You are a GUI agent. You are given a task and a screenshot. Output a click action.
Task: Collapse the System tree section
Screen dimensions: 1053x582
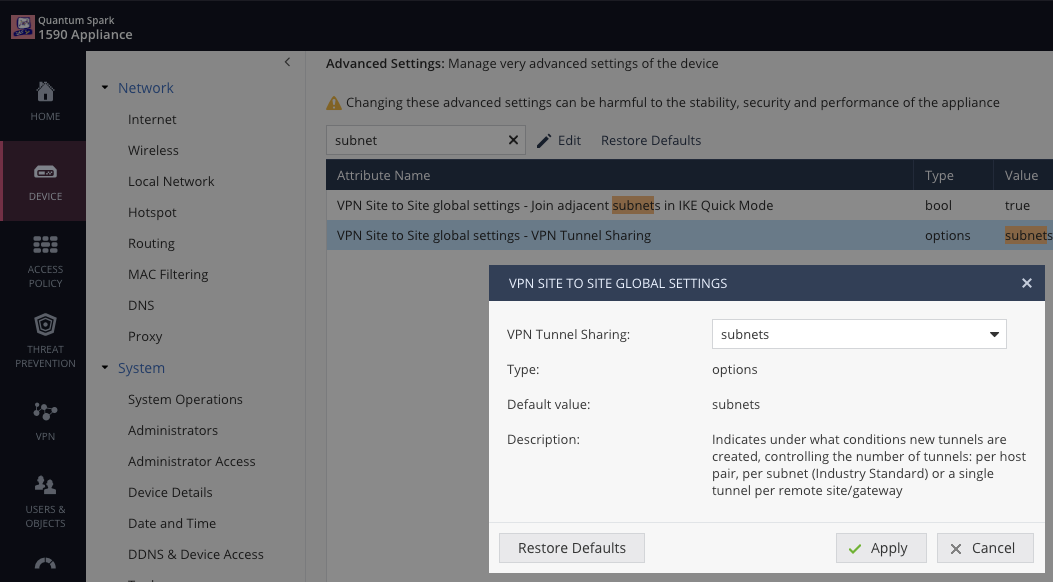click(x=105, y=368)
